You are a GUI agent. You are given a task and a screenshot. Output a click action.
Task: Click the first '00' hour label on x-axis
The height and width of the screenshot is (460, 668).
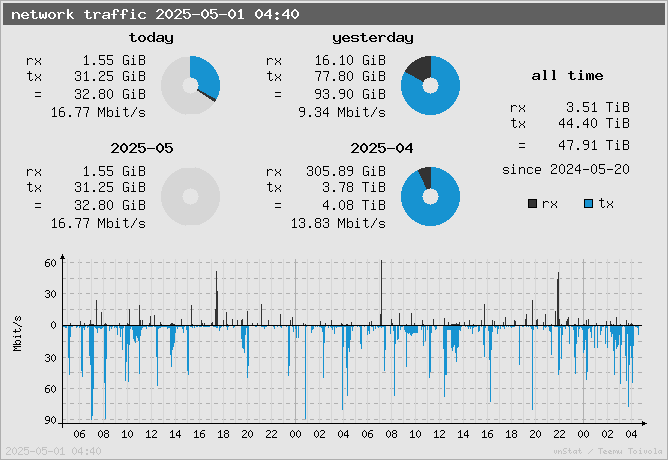[295, 434]
